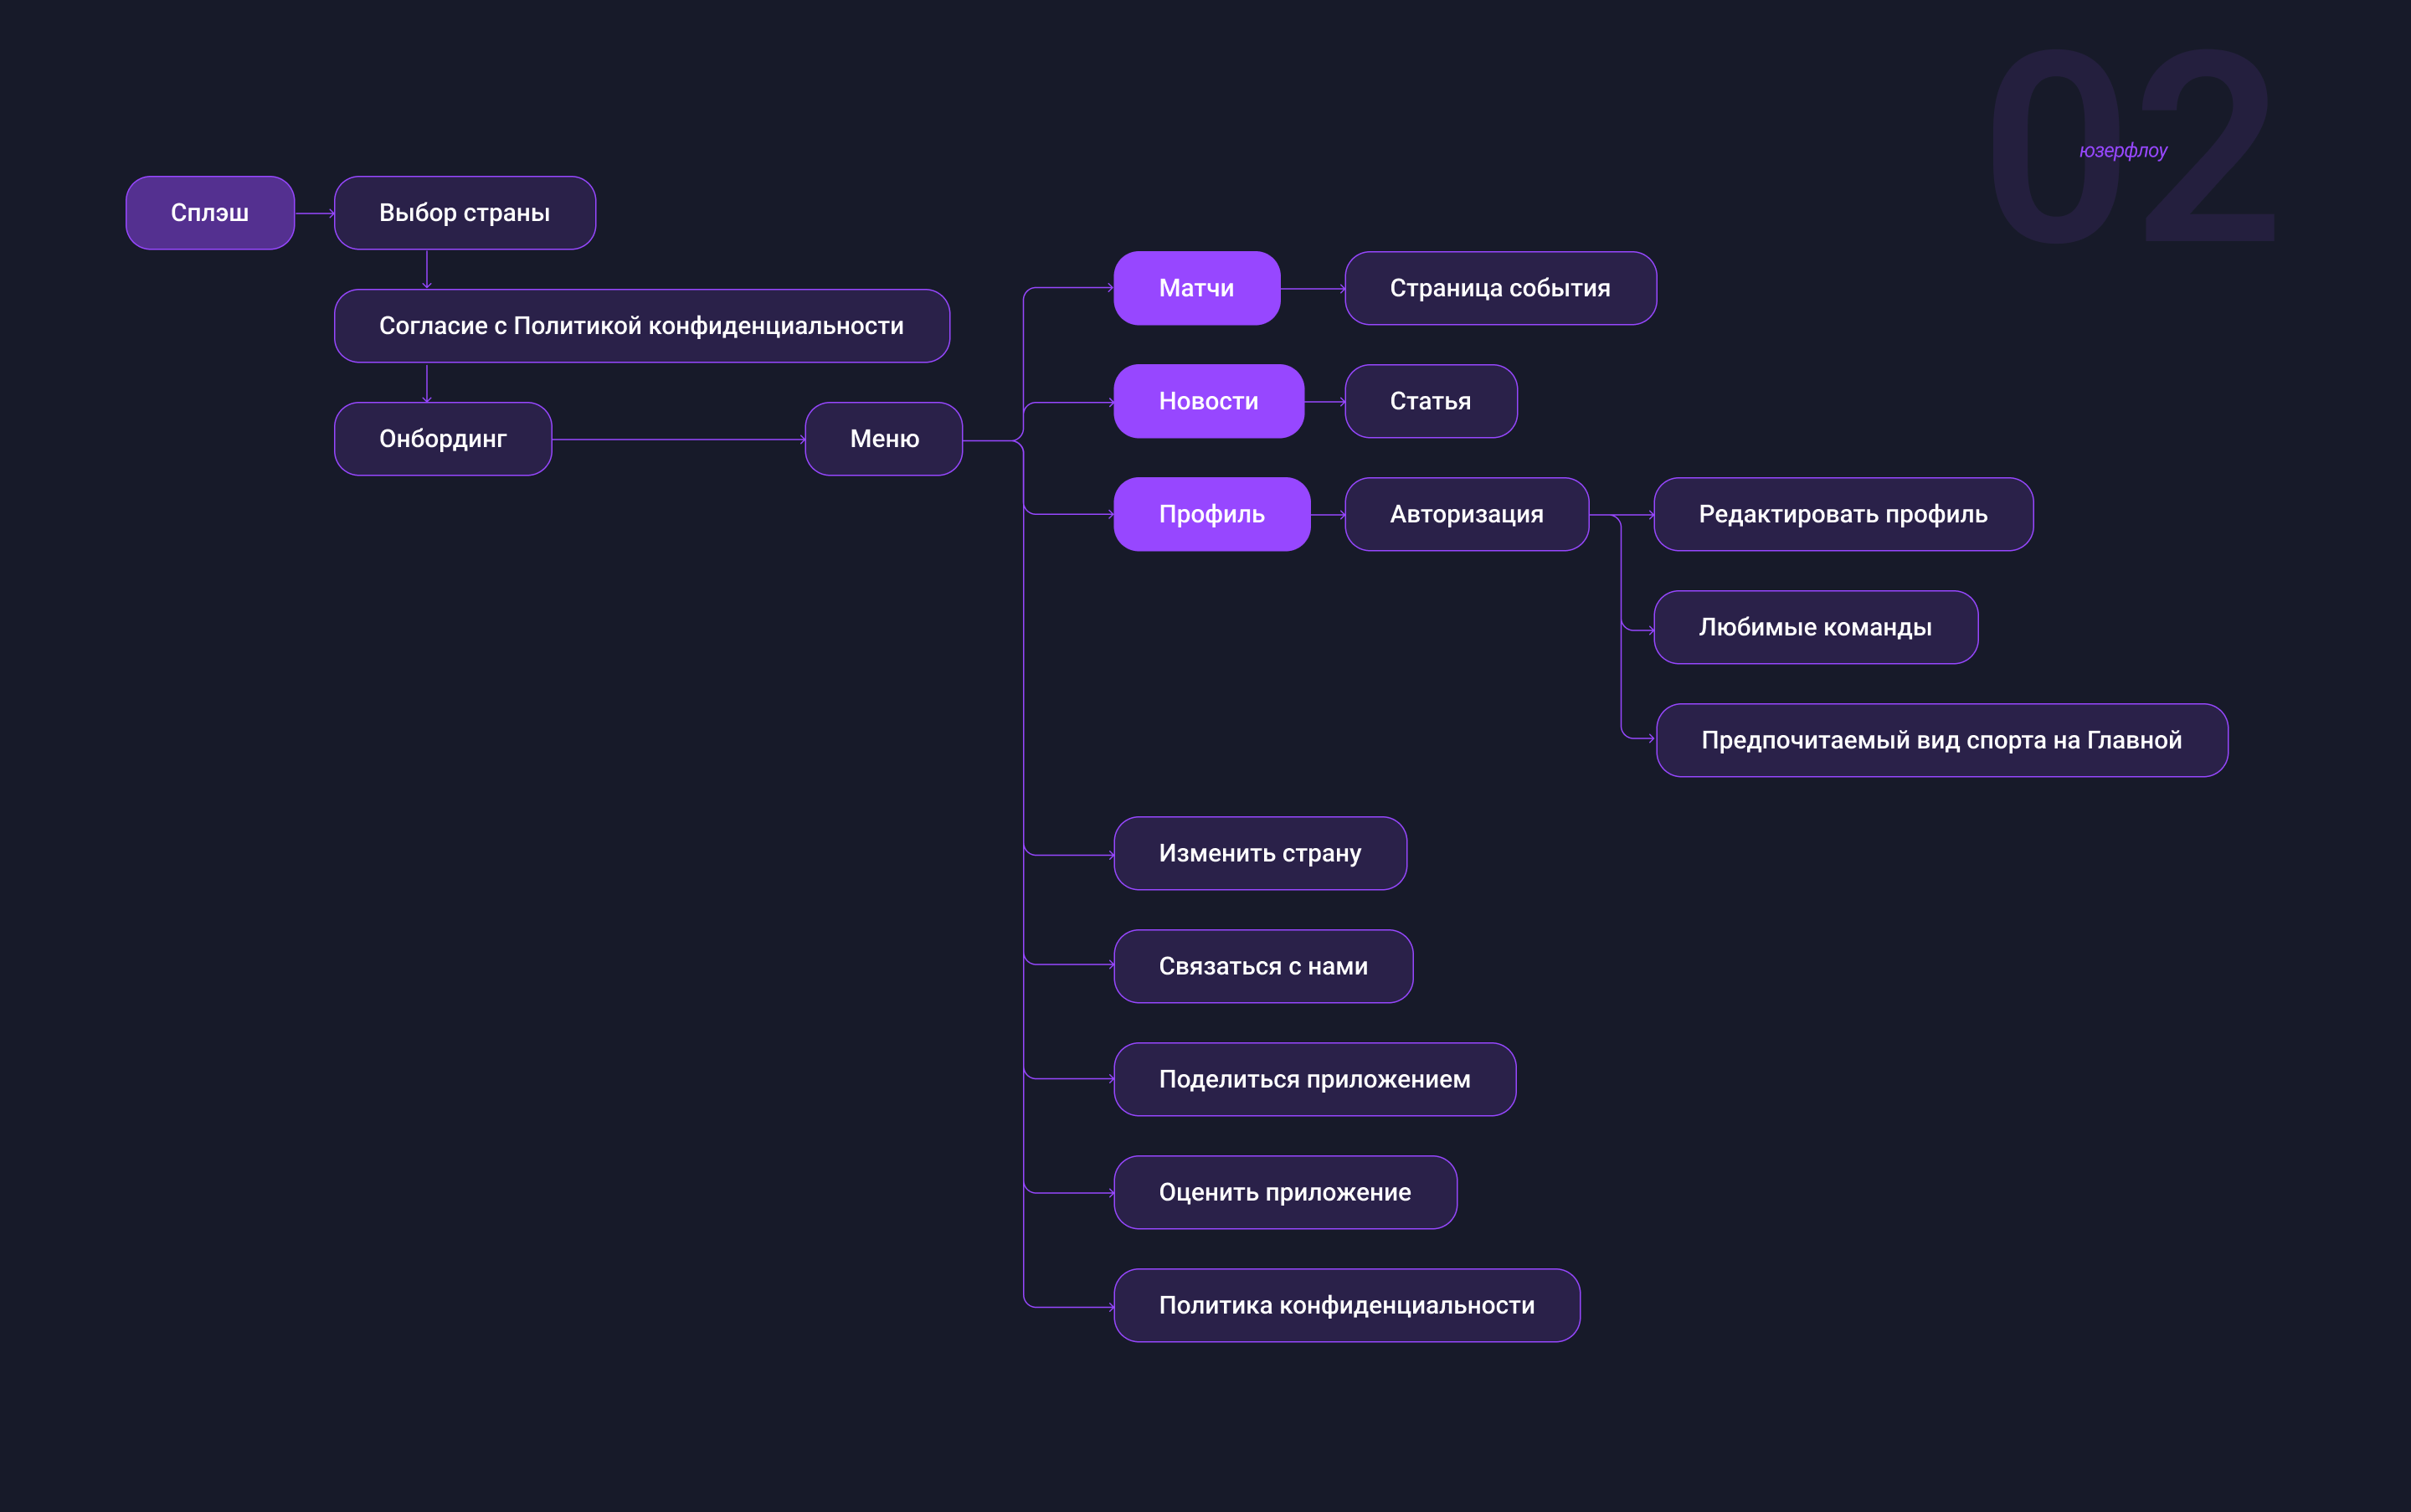Image resolution: width=2411 pixels, height=1512 pixels.
Task: Click the Изменить страну item
Action: [x=1260, y=853]
